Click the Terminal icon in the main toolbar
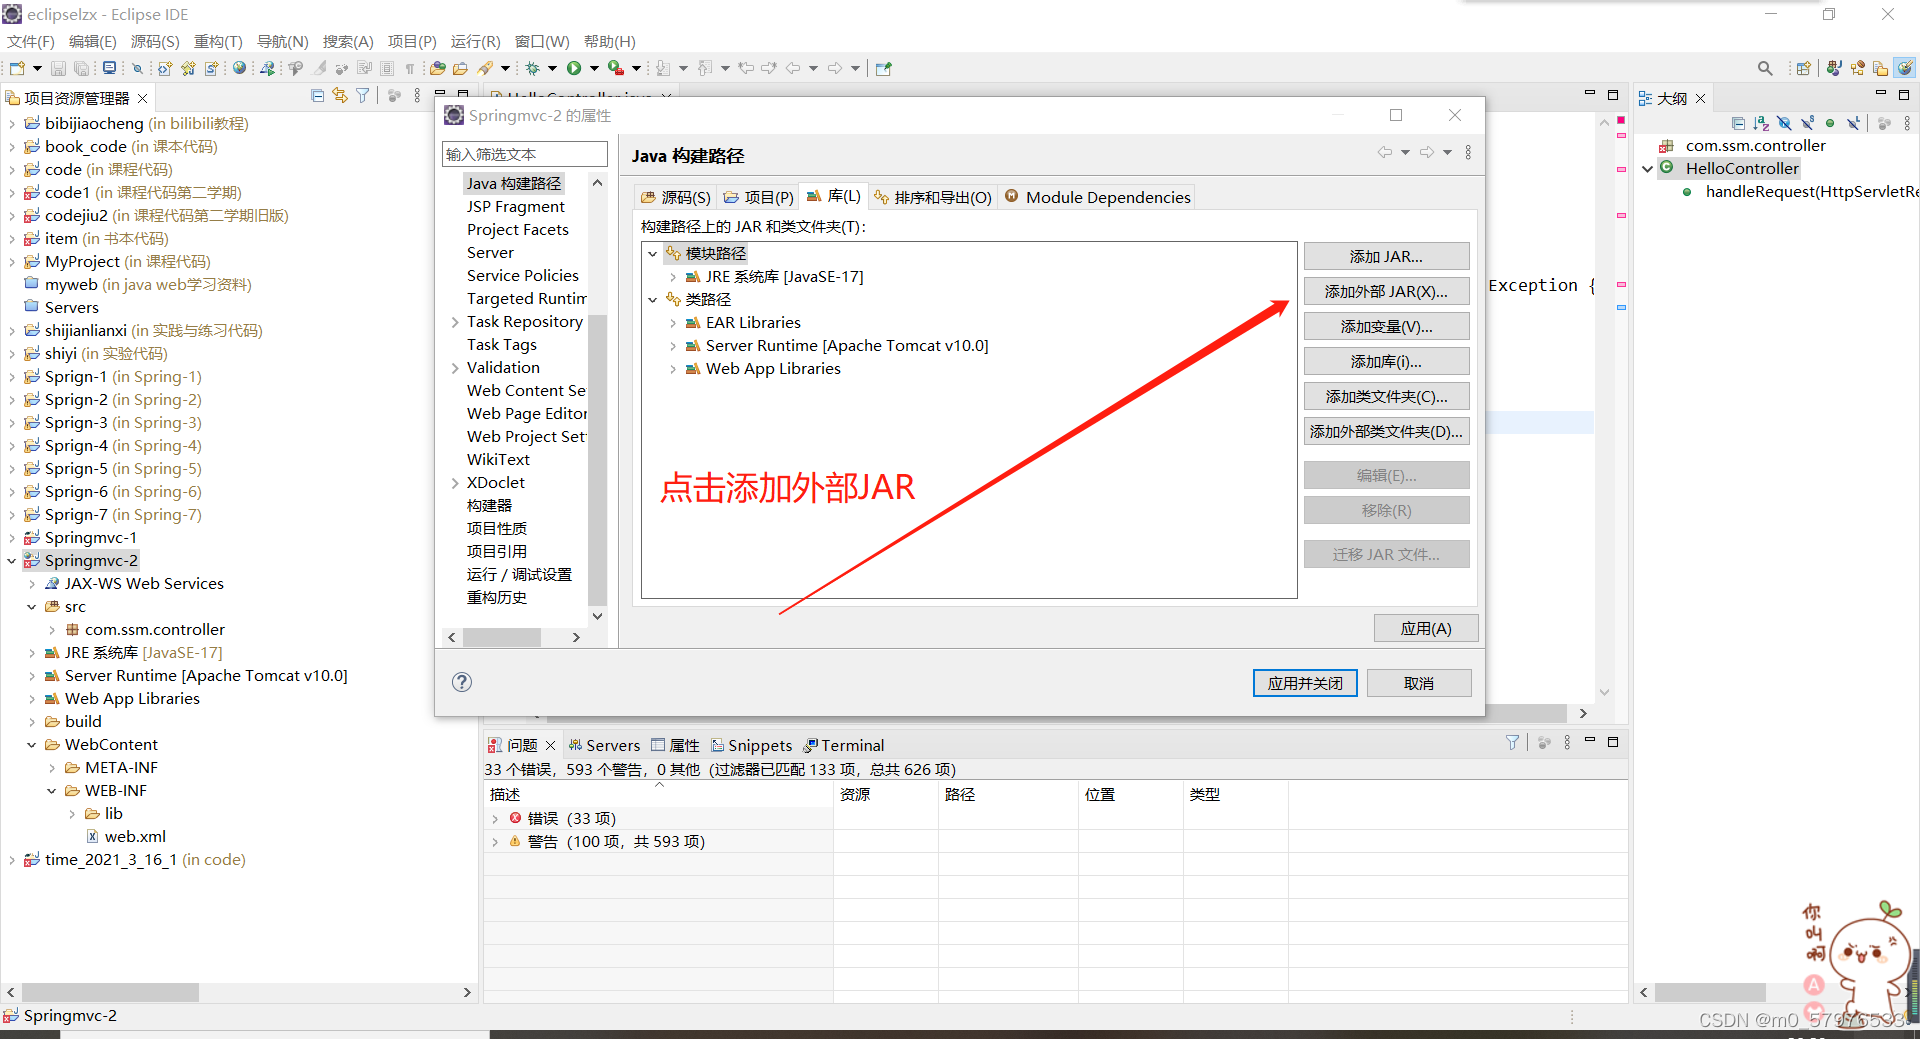Viewport: 1920px width, 1039px height. coord(109,68)
